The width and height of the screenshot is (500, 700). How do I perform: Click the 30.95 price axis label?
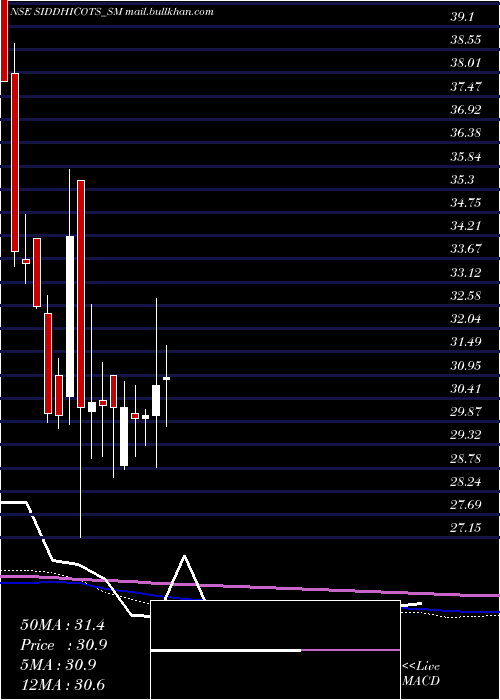(x=466, y=366)
